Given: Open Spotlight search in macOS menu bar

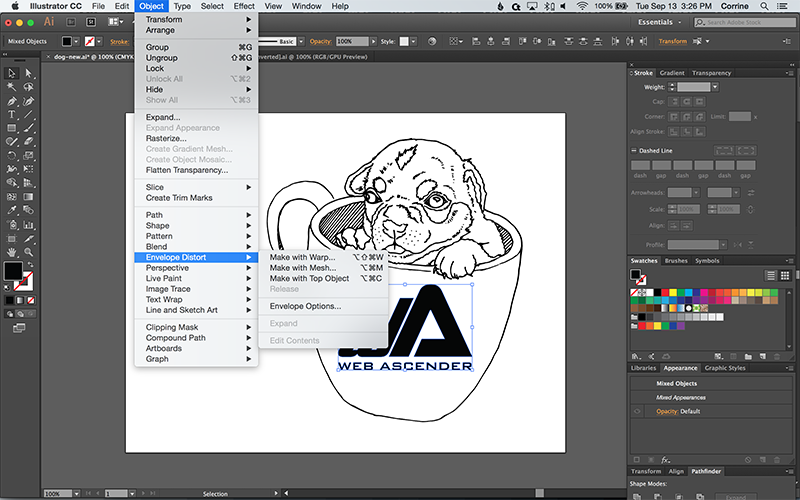Looking at the screenshot, I should point(764,6).
